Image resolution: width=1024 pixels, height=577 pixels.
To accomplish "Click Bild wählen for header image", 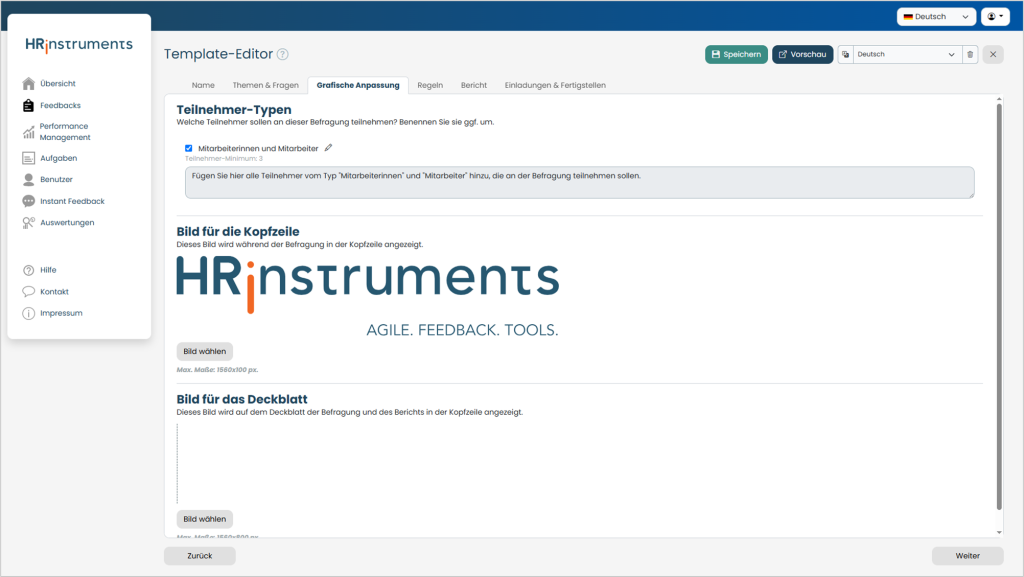I will point(204,351).
